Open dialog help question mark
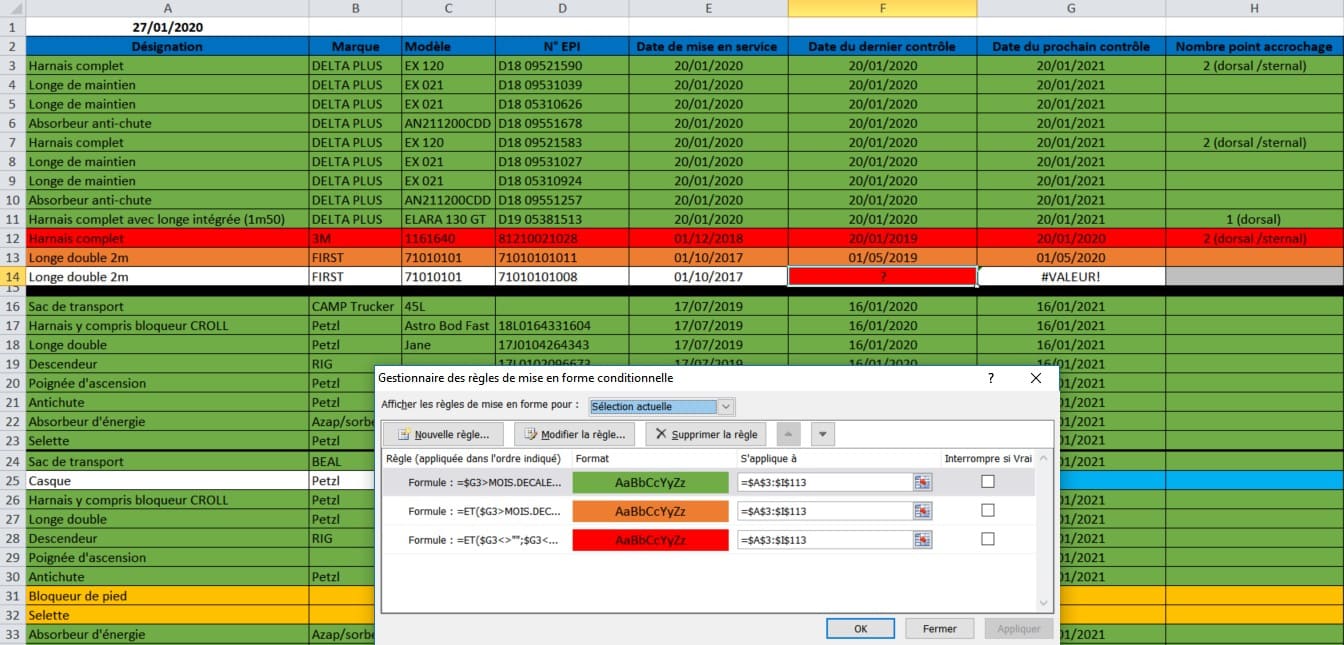The height and width of the screenshot is (645, 1344). tap(991, 379)
